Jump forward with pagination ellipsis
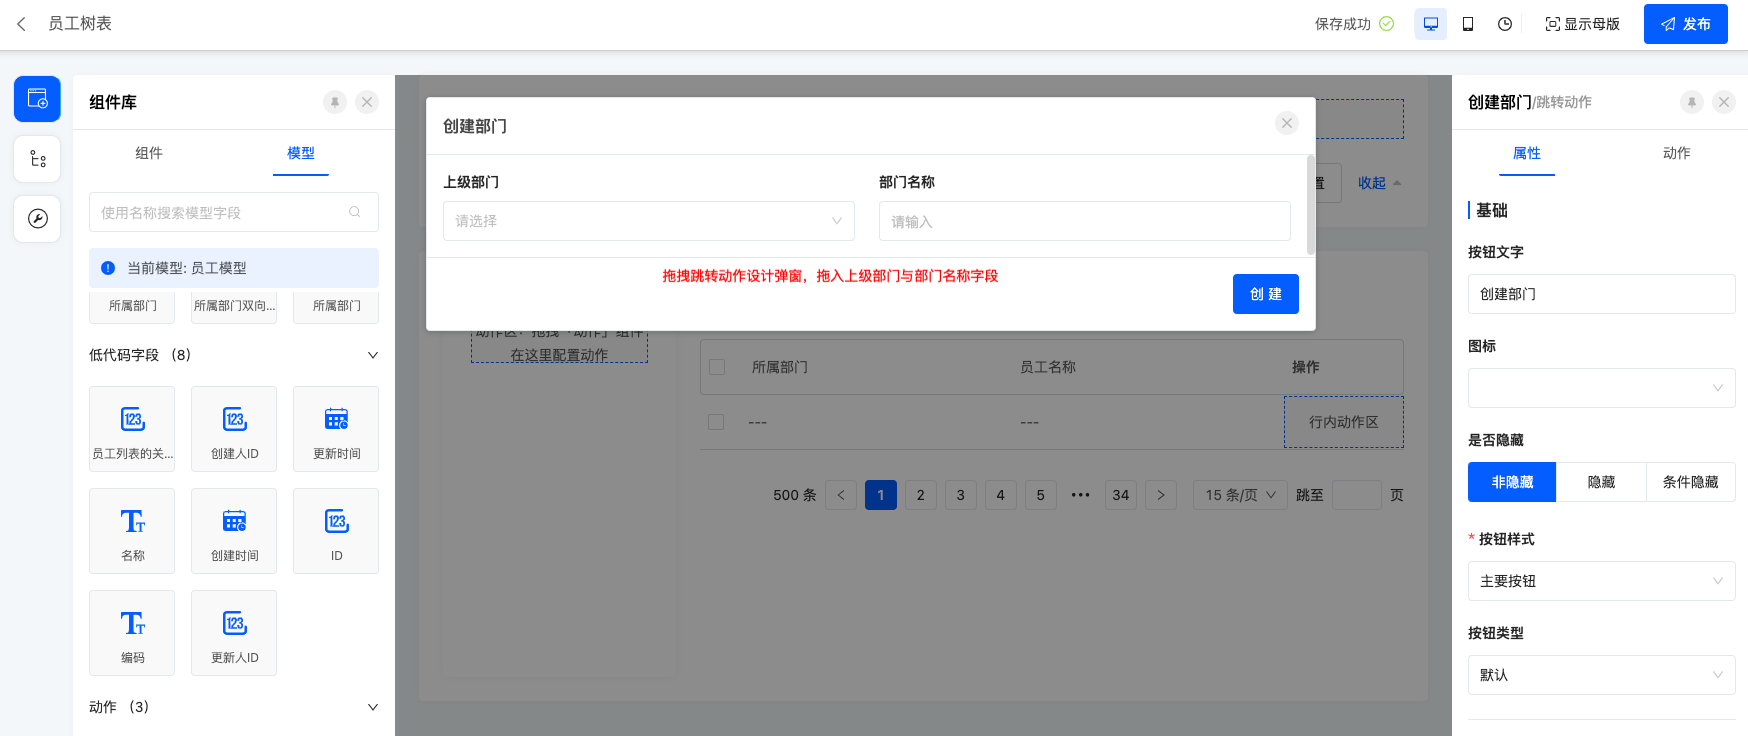 (1081, 495)
